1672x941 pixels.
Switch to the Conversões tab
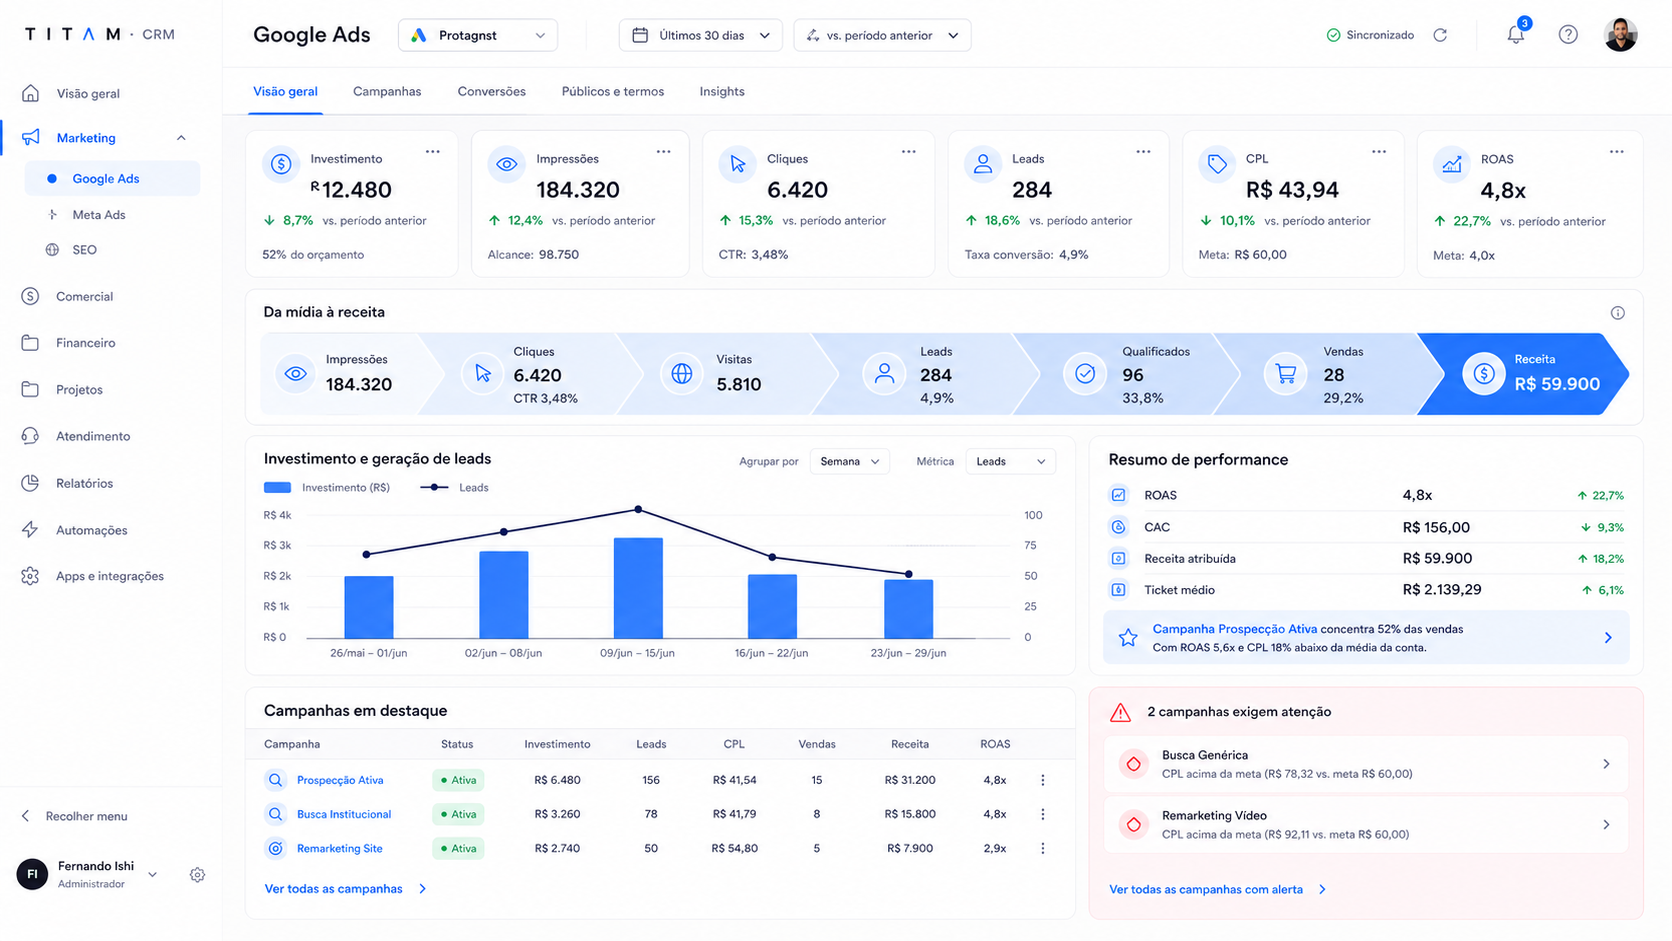[x=491, y=91]
